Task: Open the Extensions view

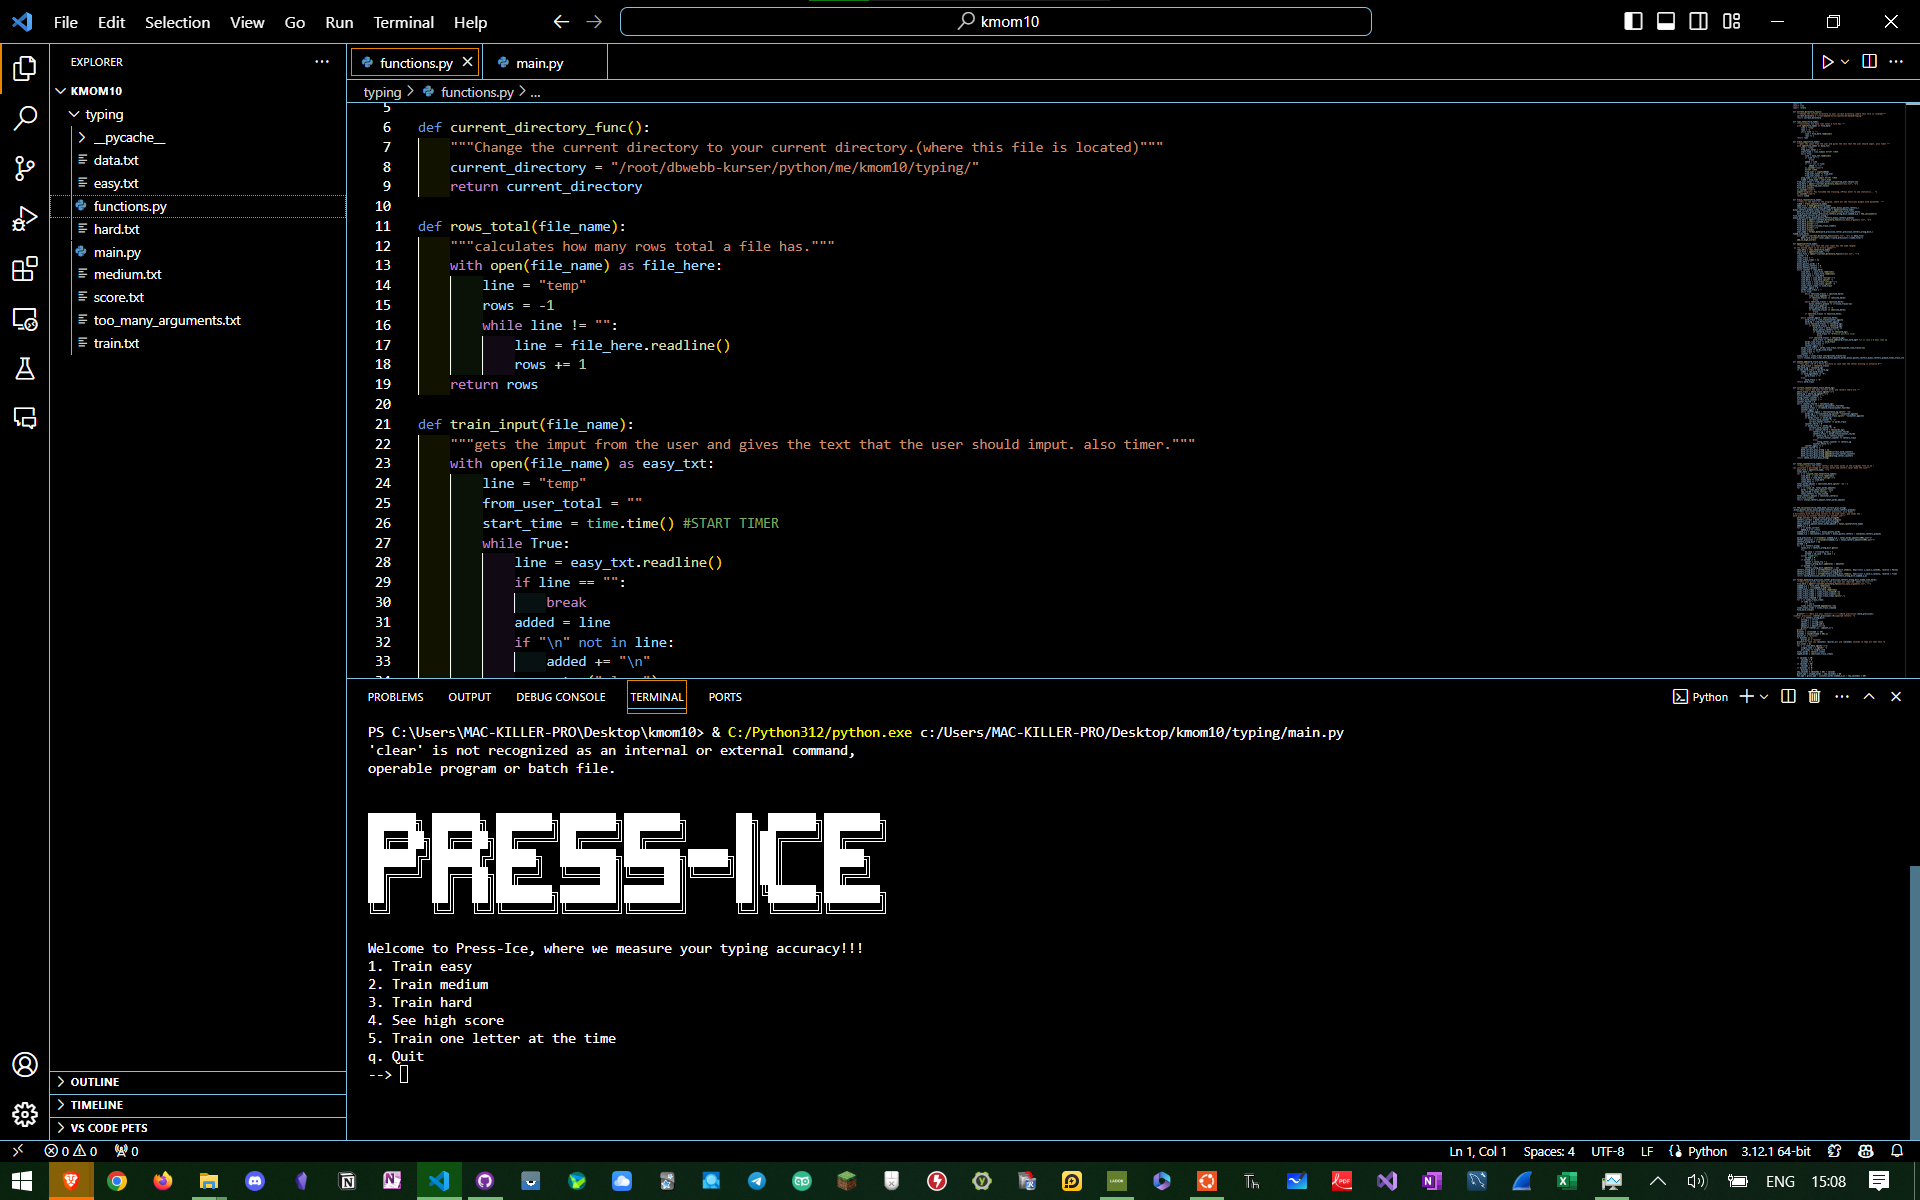Action: point(25,269)
